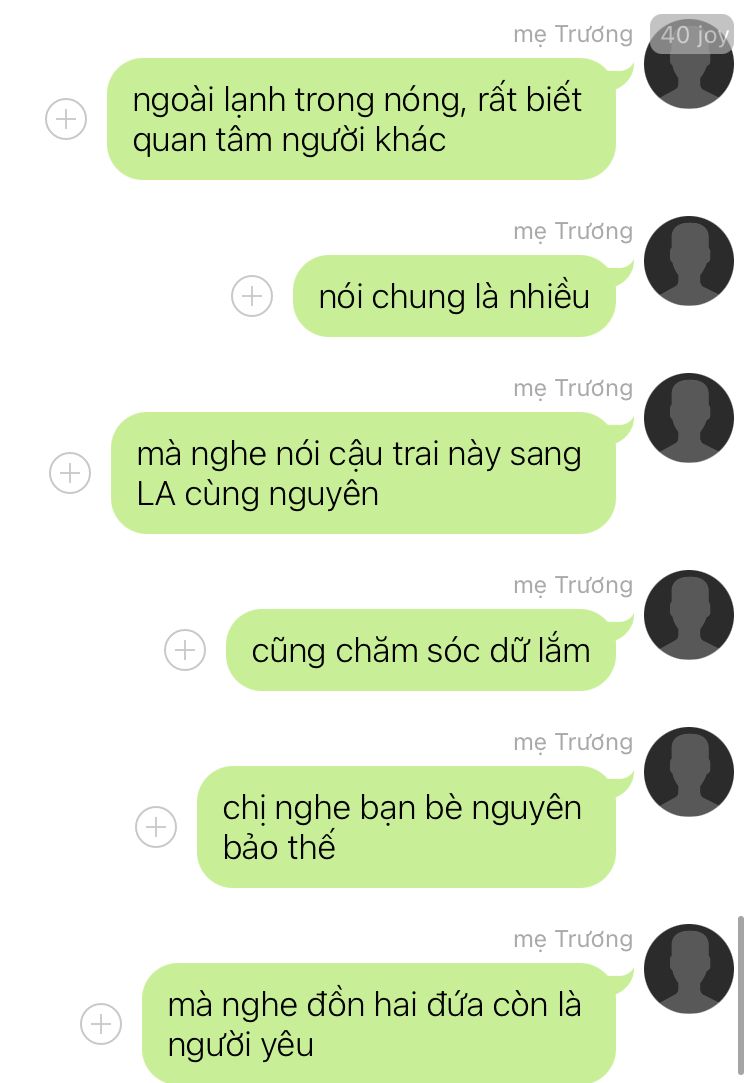Tap plus icon beside "LA cùng nguyên" message
The image size is (750, 1083).
(x=70, y=472)
